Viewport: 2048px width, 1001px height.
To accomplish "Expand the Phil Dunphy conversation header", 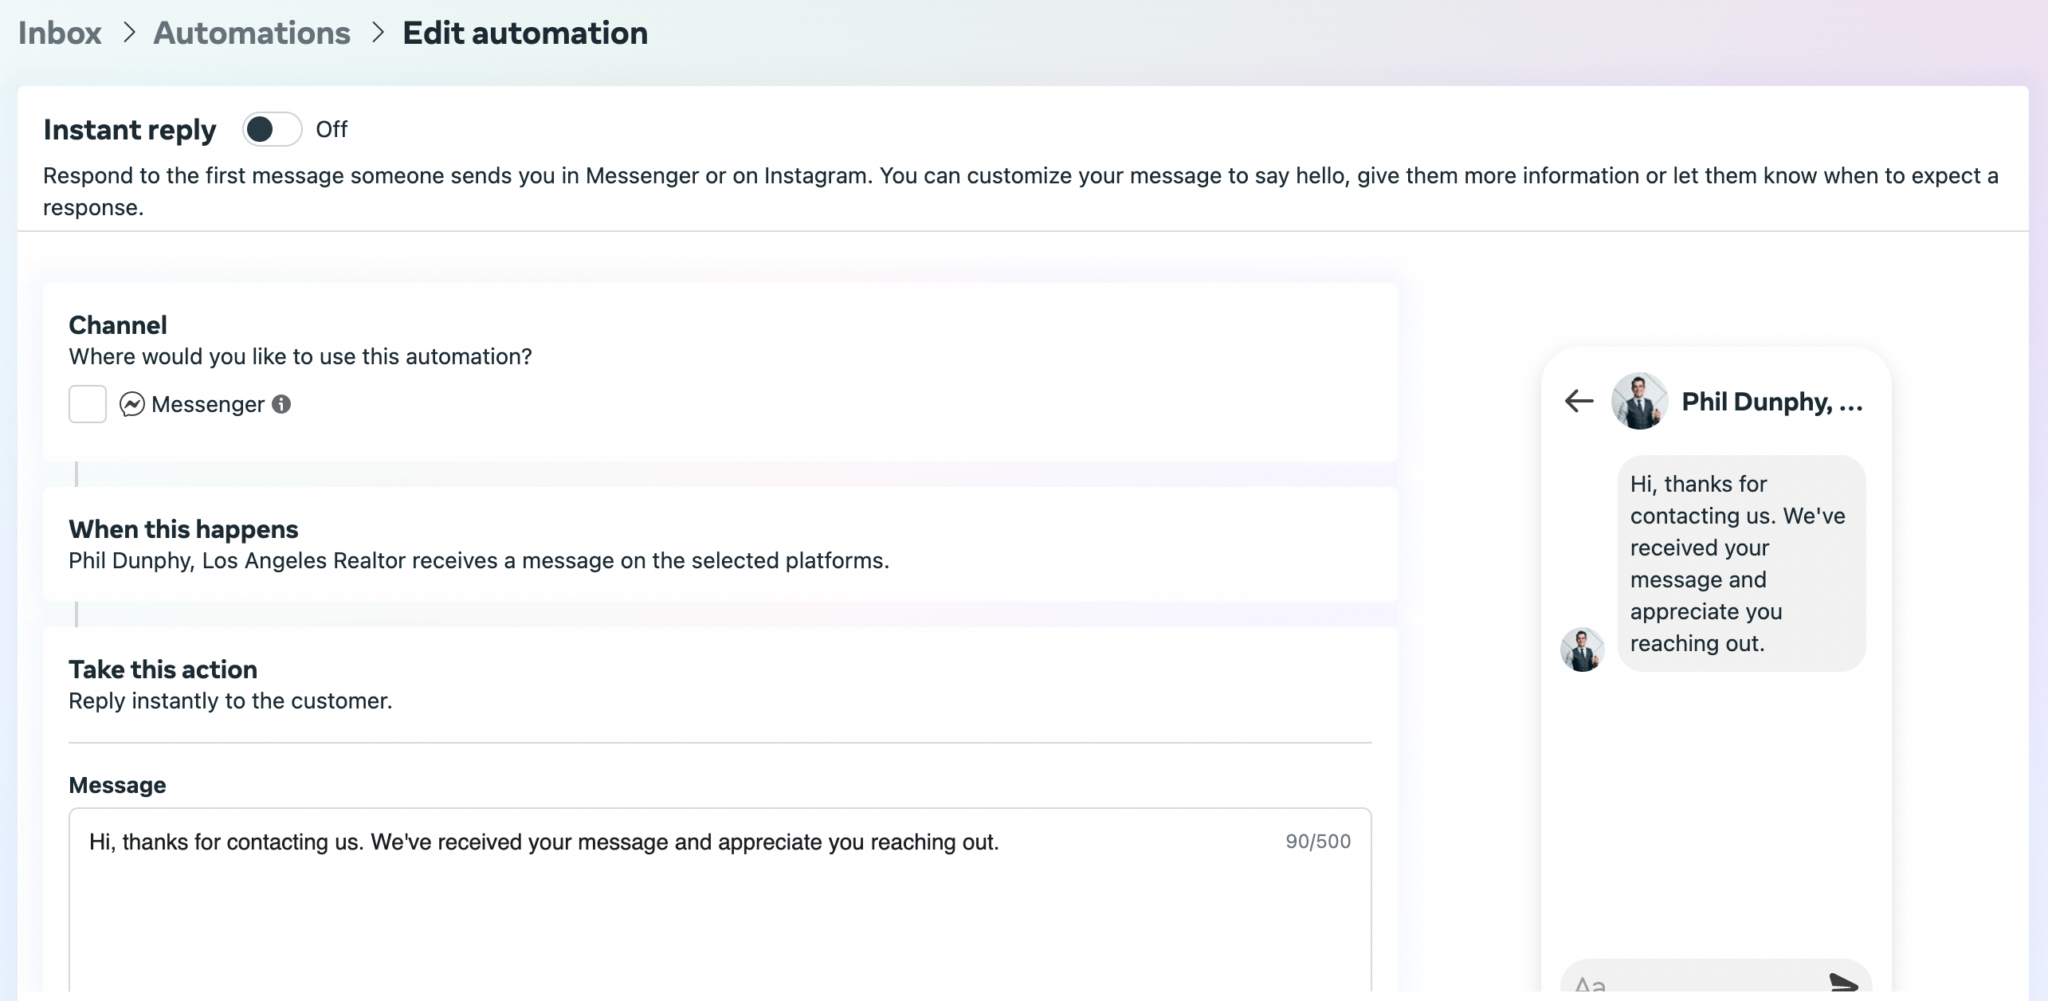I will [1770, 401].
